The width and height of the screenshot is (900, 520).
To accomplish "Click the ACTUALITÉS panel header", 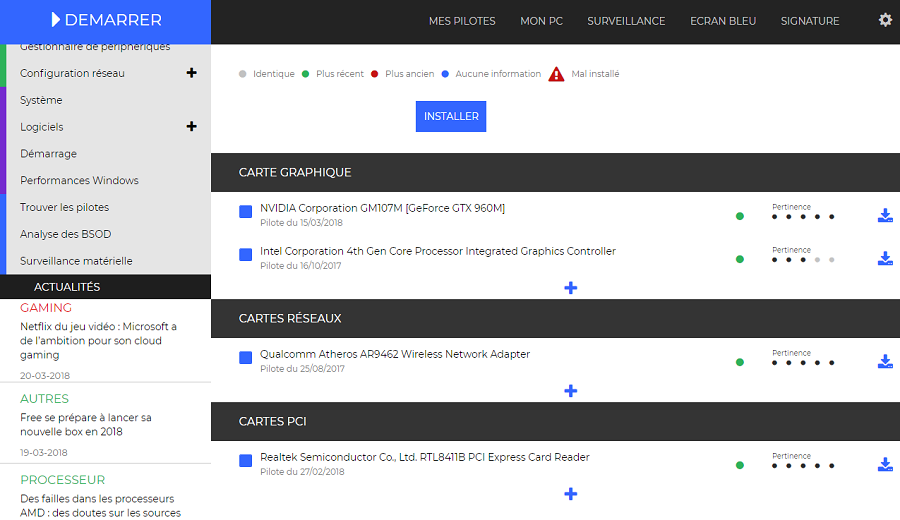I will pos(106,287).
